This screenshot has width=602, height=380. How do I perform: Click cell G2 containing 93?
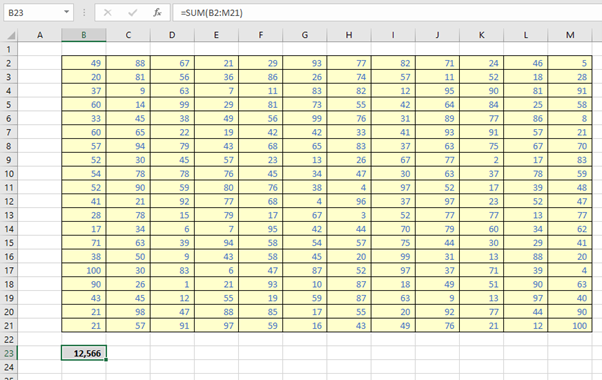pyautogui.click(x=305, y=63)
